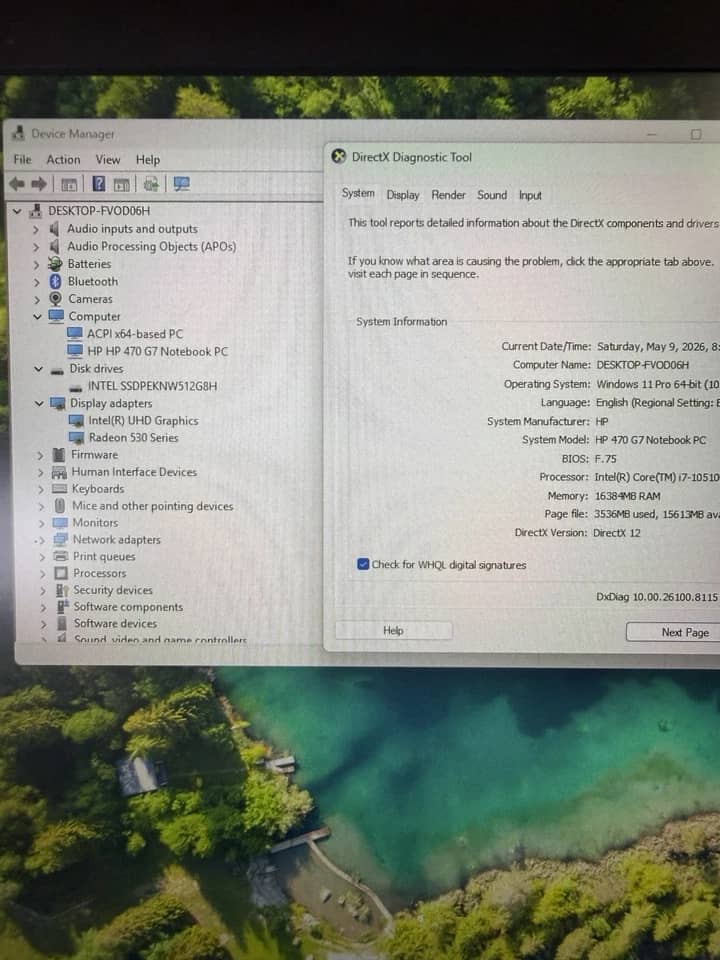Image resolution: width=720 pixels, height=960 pixels.
Task: Expand the Firmware node arrow
Action: [40, 456]
